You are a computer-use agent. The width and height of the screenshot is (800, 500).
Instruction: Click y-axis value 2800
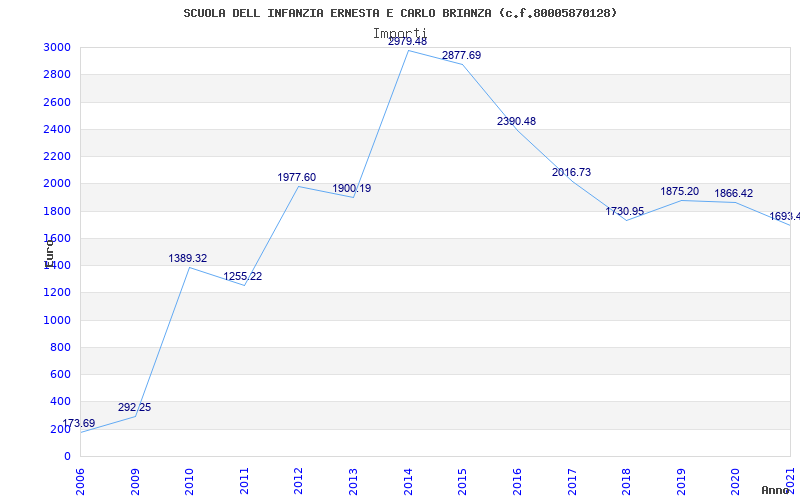pos(58,74)
